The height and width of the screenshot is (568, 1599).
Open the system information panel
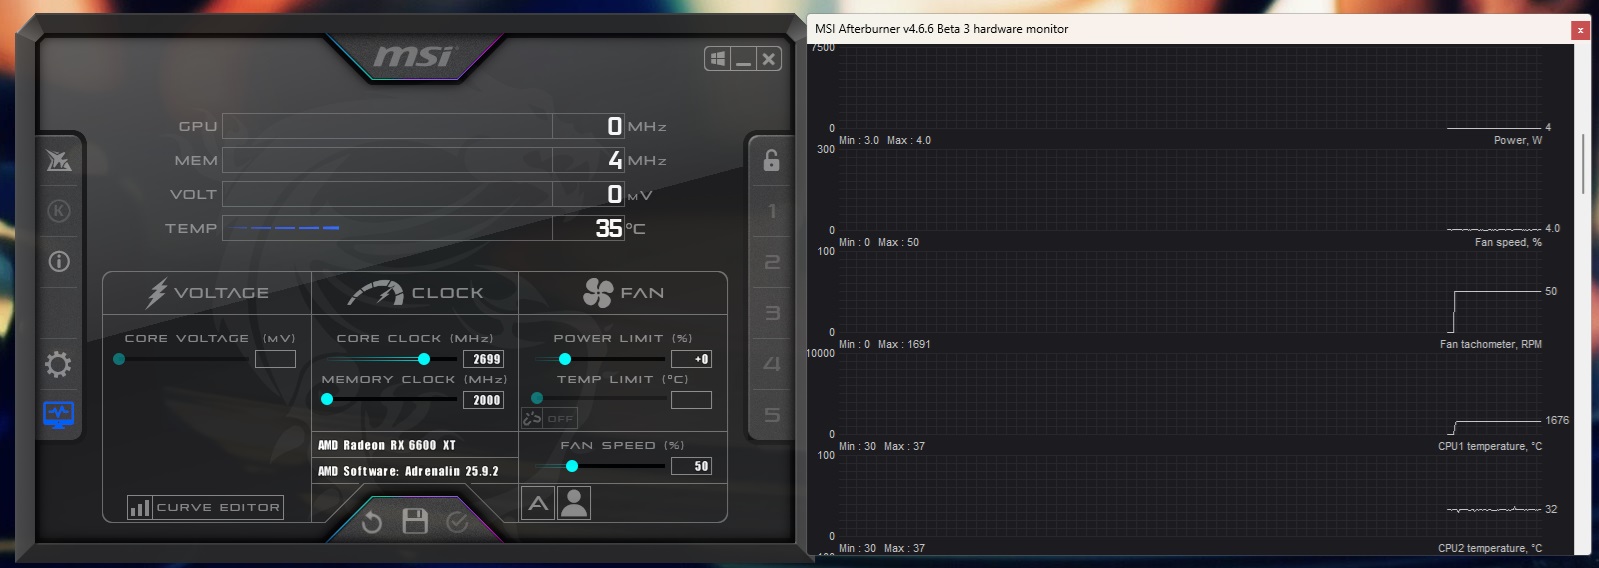click(x=59, y=262)
